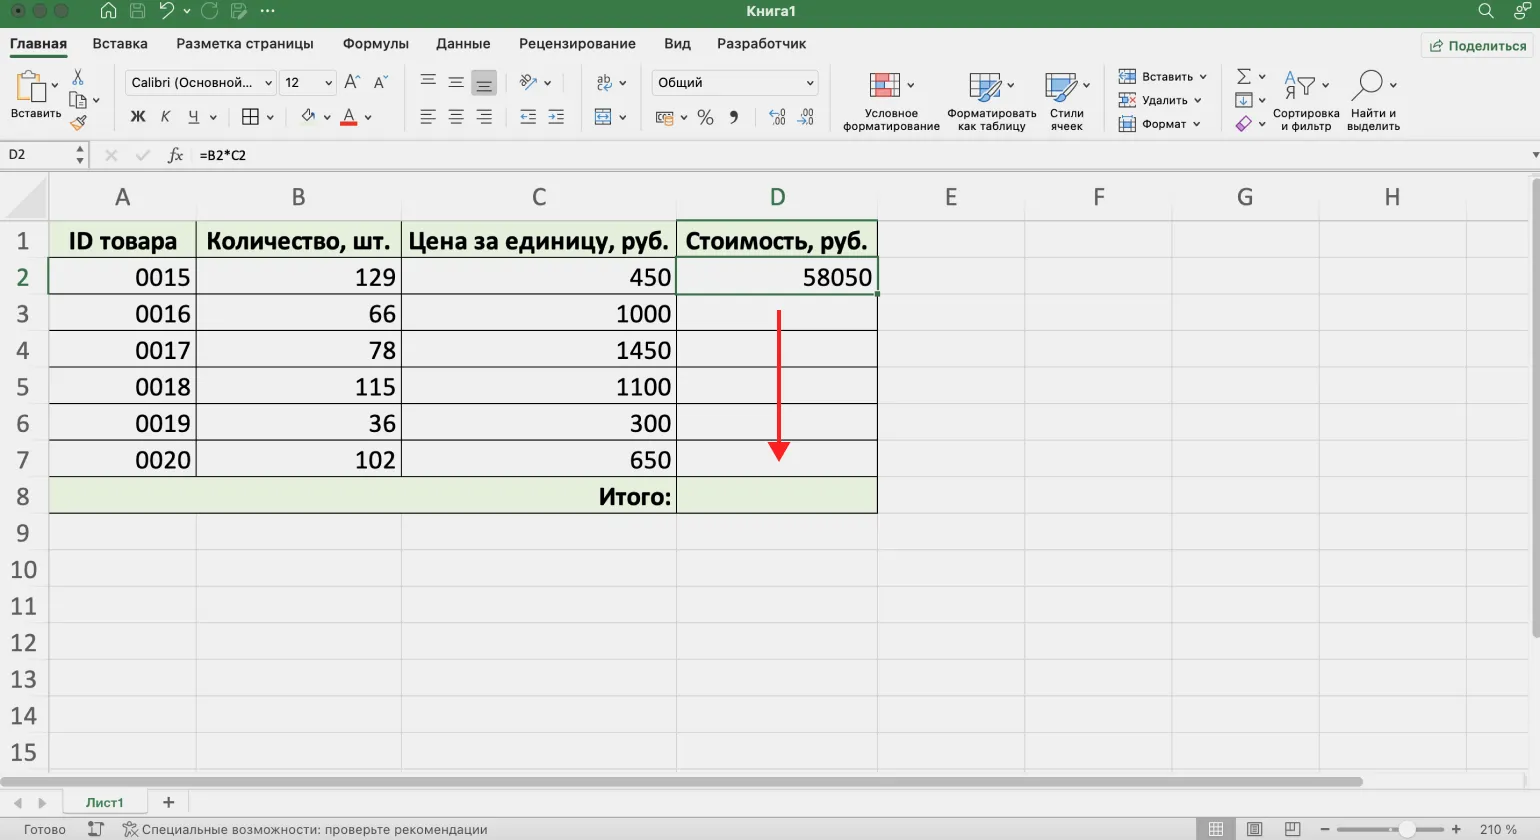Click the Insert Function fx icon
Image resolution: width=1540 pixels, height=840 pixels.
[x=175, y=155]
